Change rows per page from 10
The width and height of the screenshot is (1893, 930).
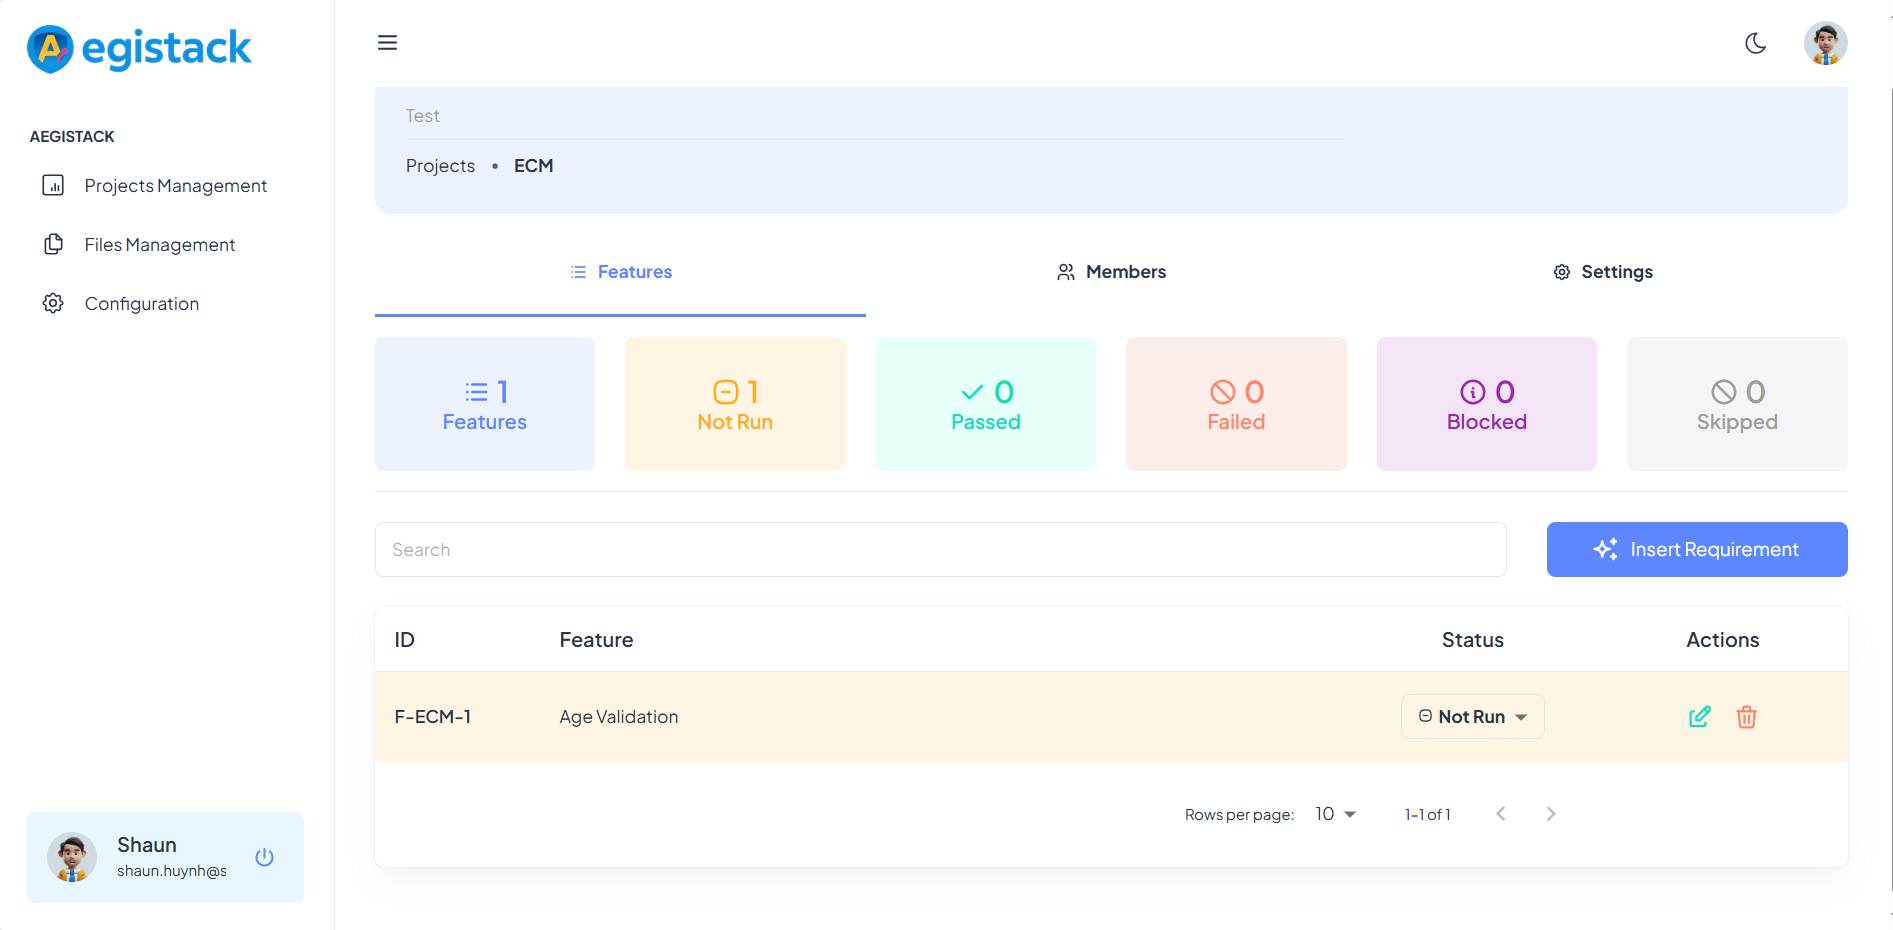[x=1334, y=814]
